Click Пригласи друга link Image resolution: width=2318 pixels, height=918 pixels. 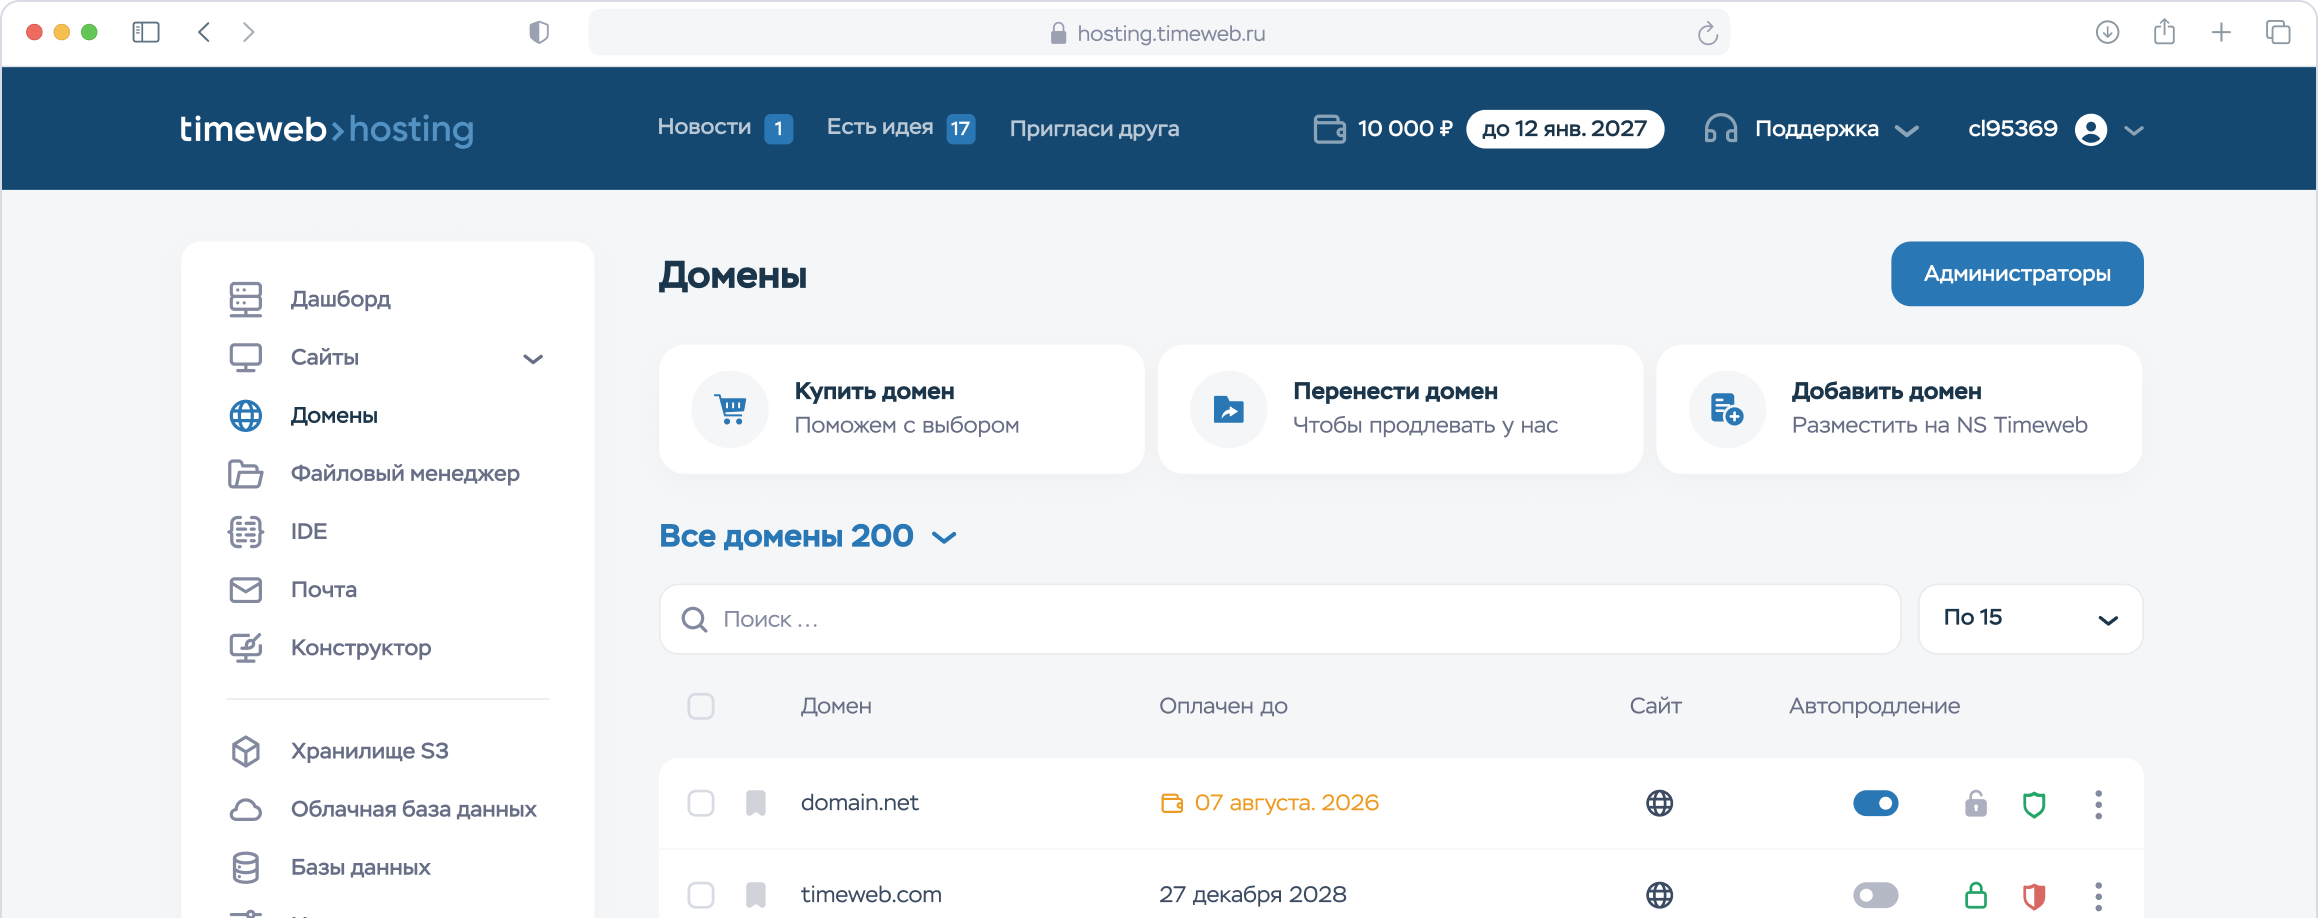click(x=1094, y=128)
